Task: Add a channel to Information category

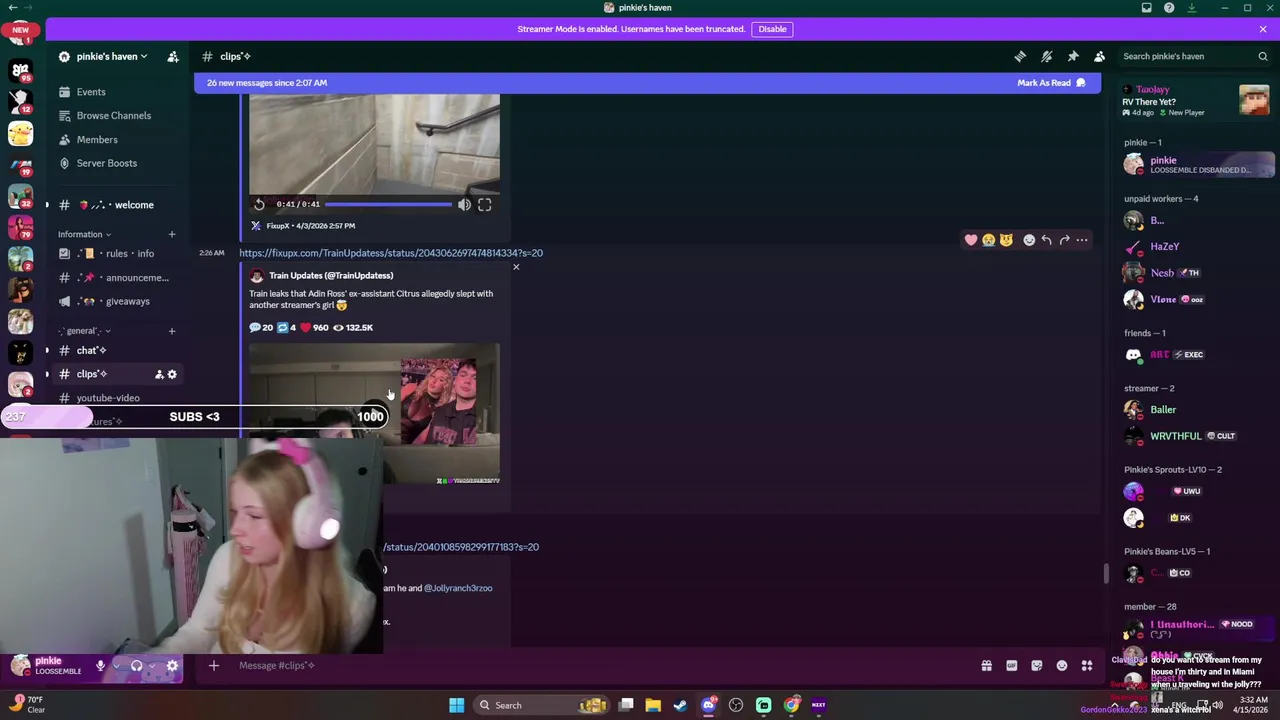Action: click(171, 234)
